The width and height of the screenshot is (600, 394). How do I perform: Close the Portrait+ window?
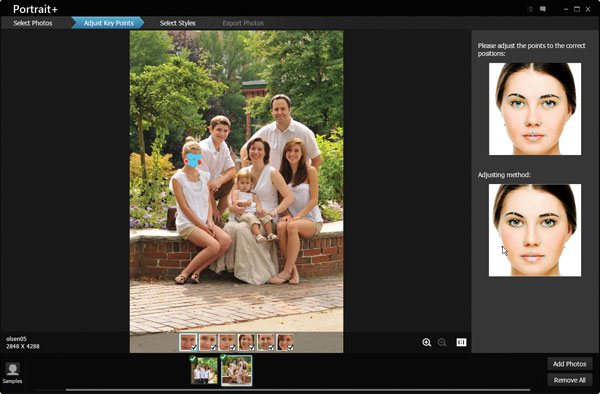pos(588,9)
